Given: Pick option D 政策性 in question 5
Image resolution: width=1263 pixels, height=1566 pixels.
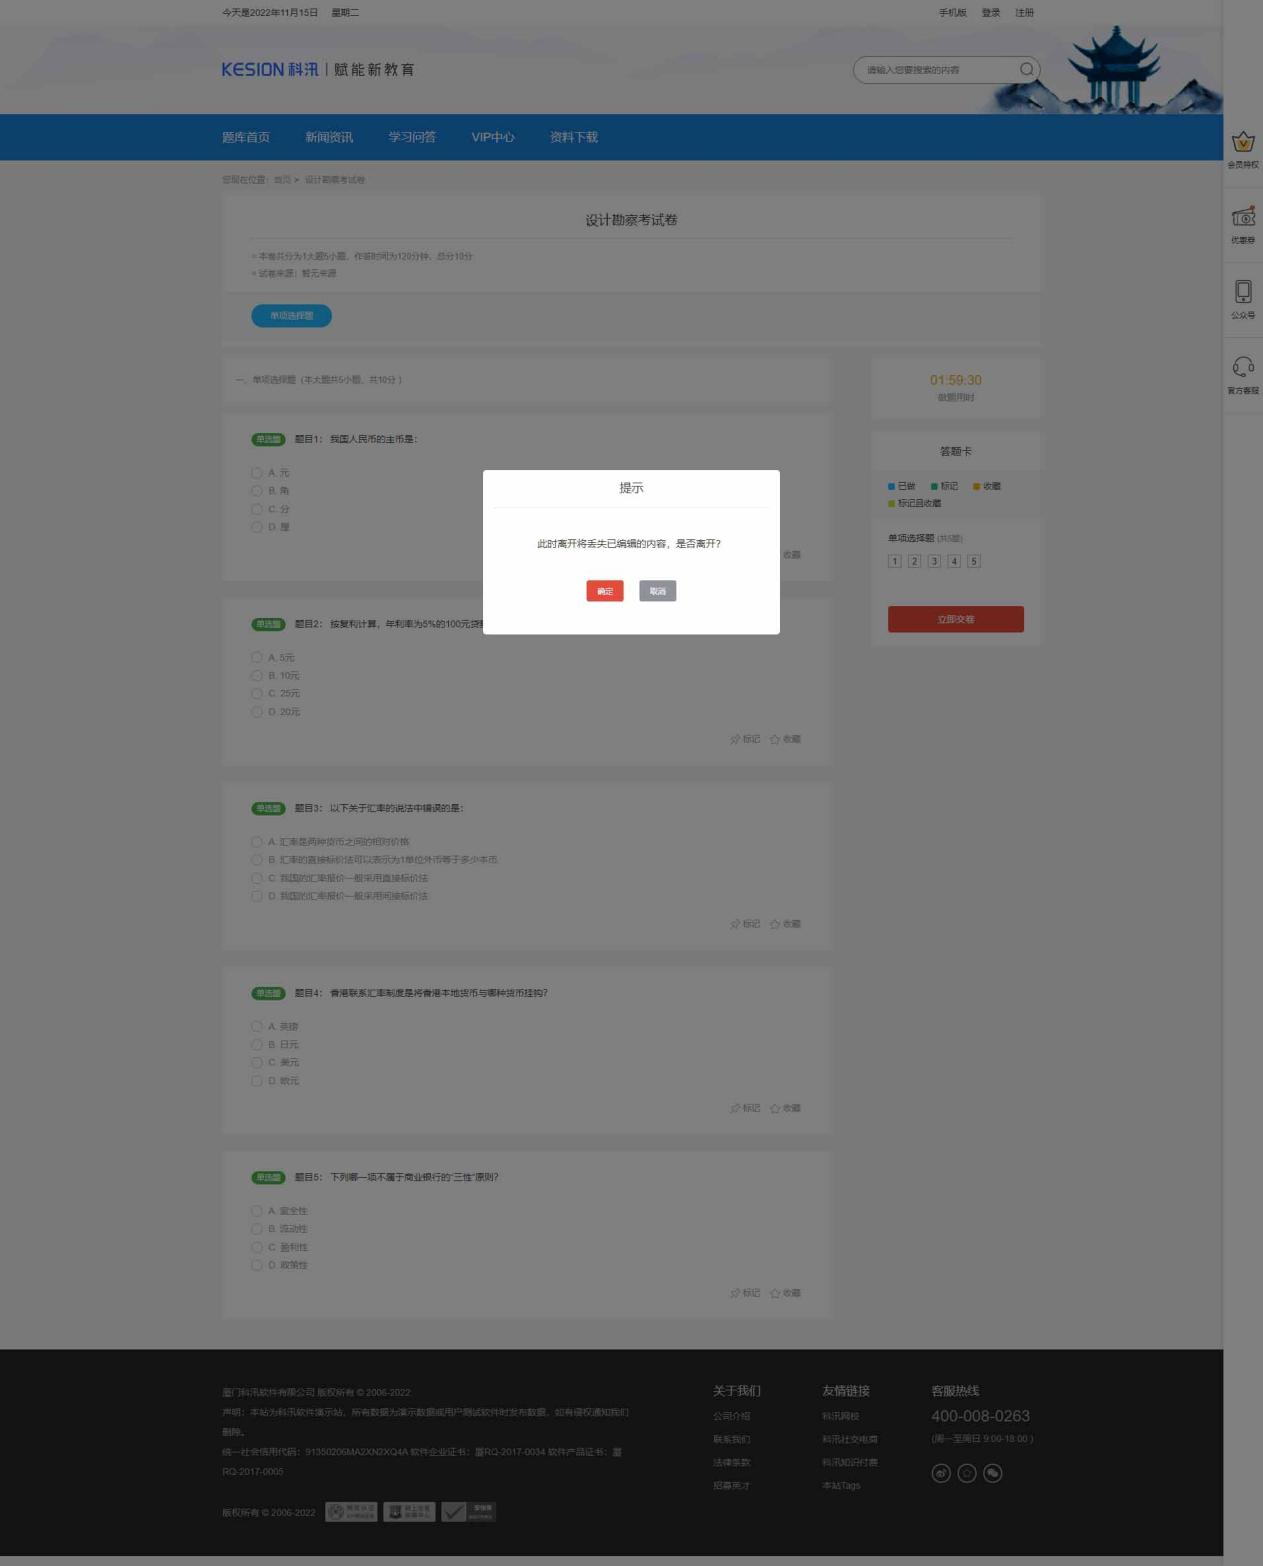Looking at the screenshot, I should point(257,1266).
